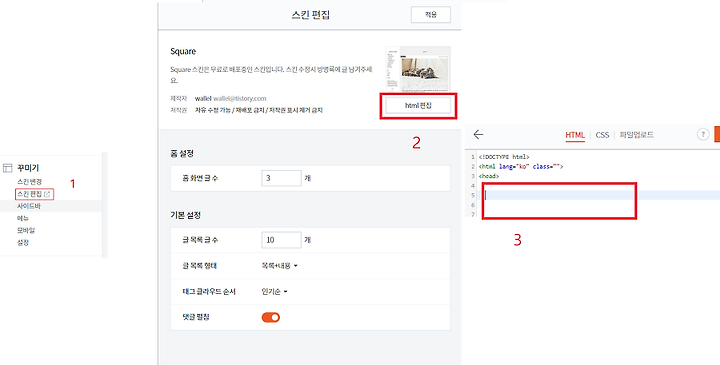The height and width of the screenshot is (365, 720).
Task: Click code line 5 in the HTML editor
Action: (597, 196)
